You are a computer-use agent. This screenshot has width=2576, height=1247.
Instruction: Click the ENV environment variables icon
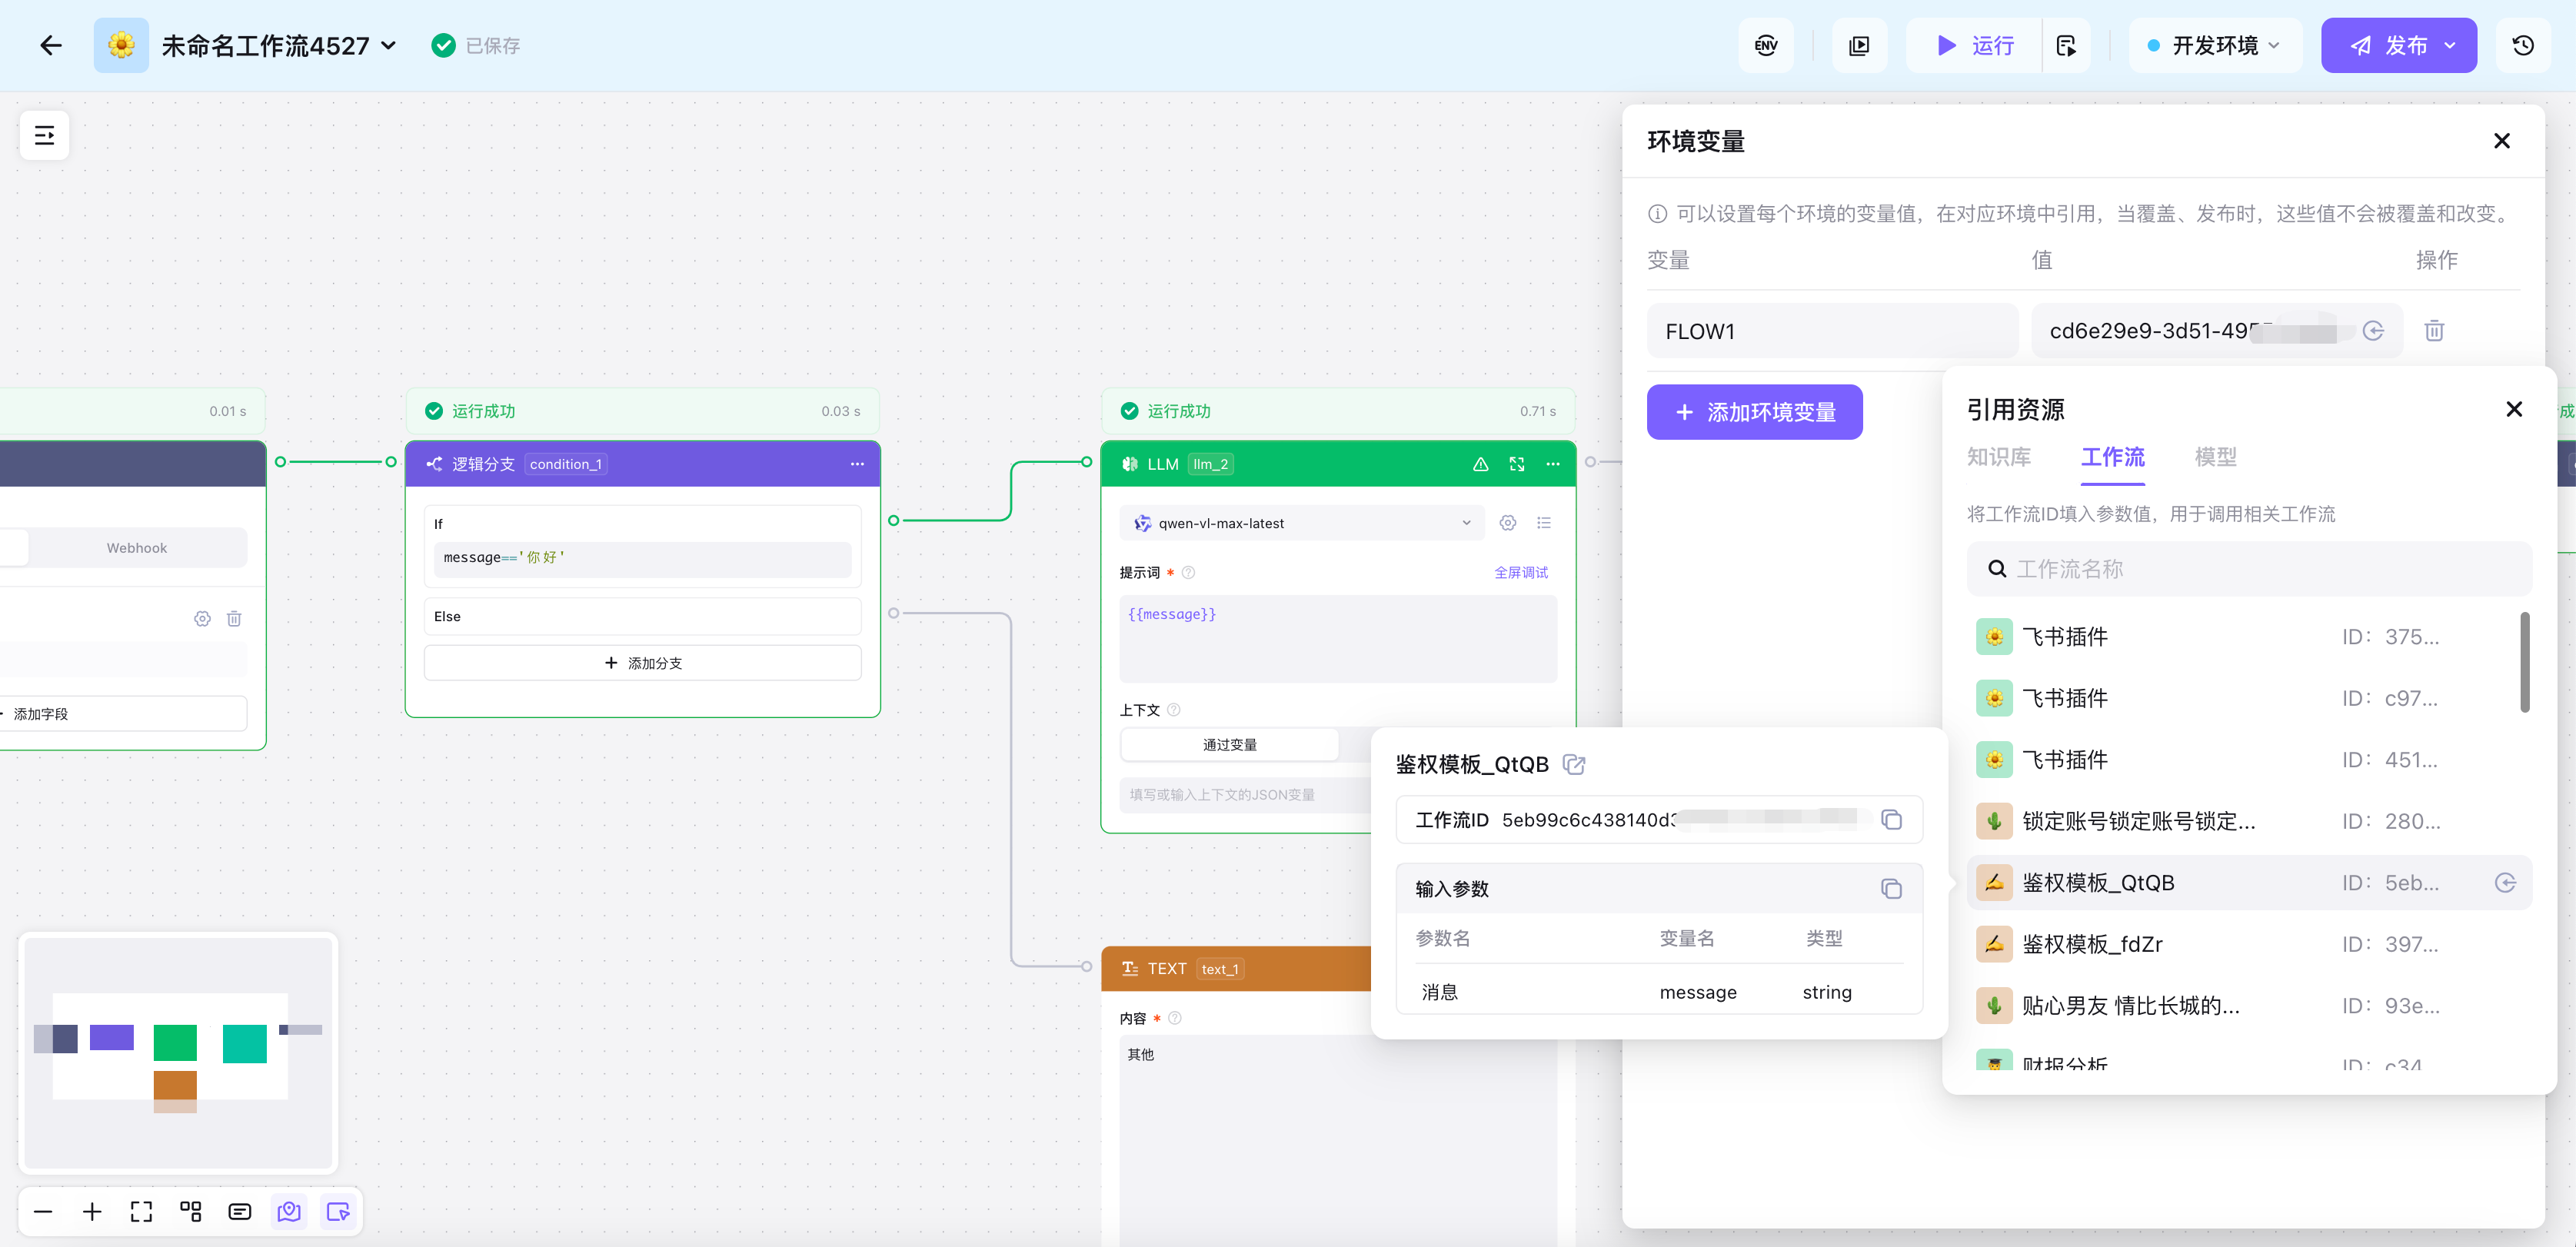[x=1766, y=45]
